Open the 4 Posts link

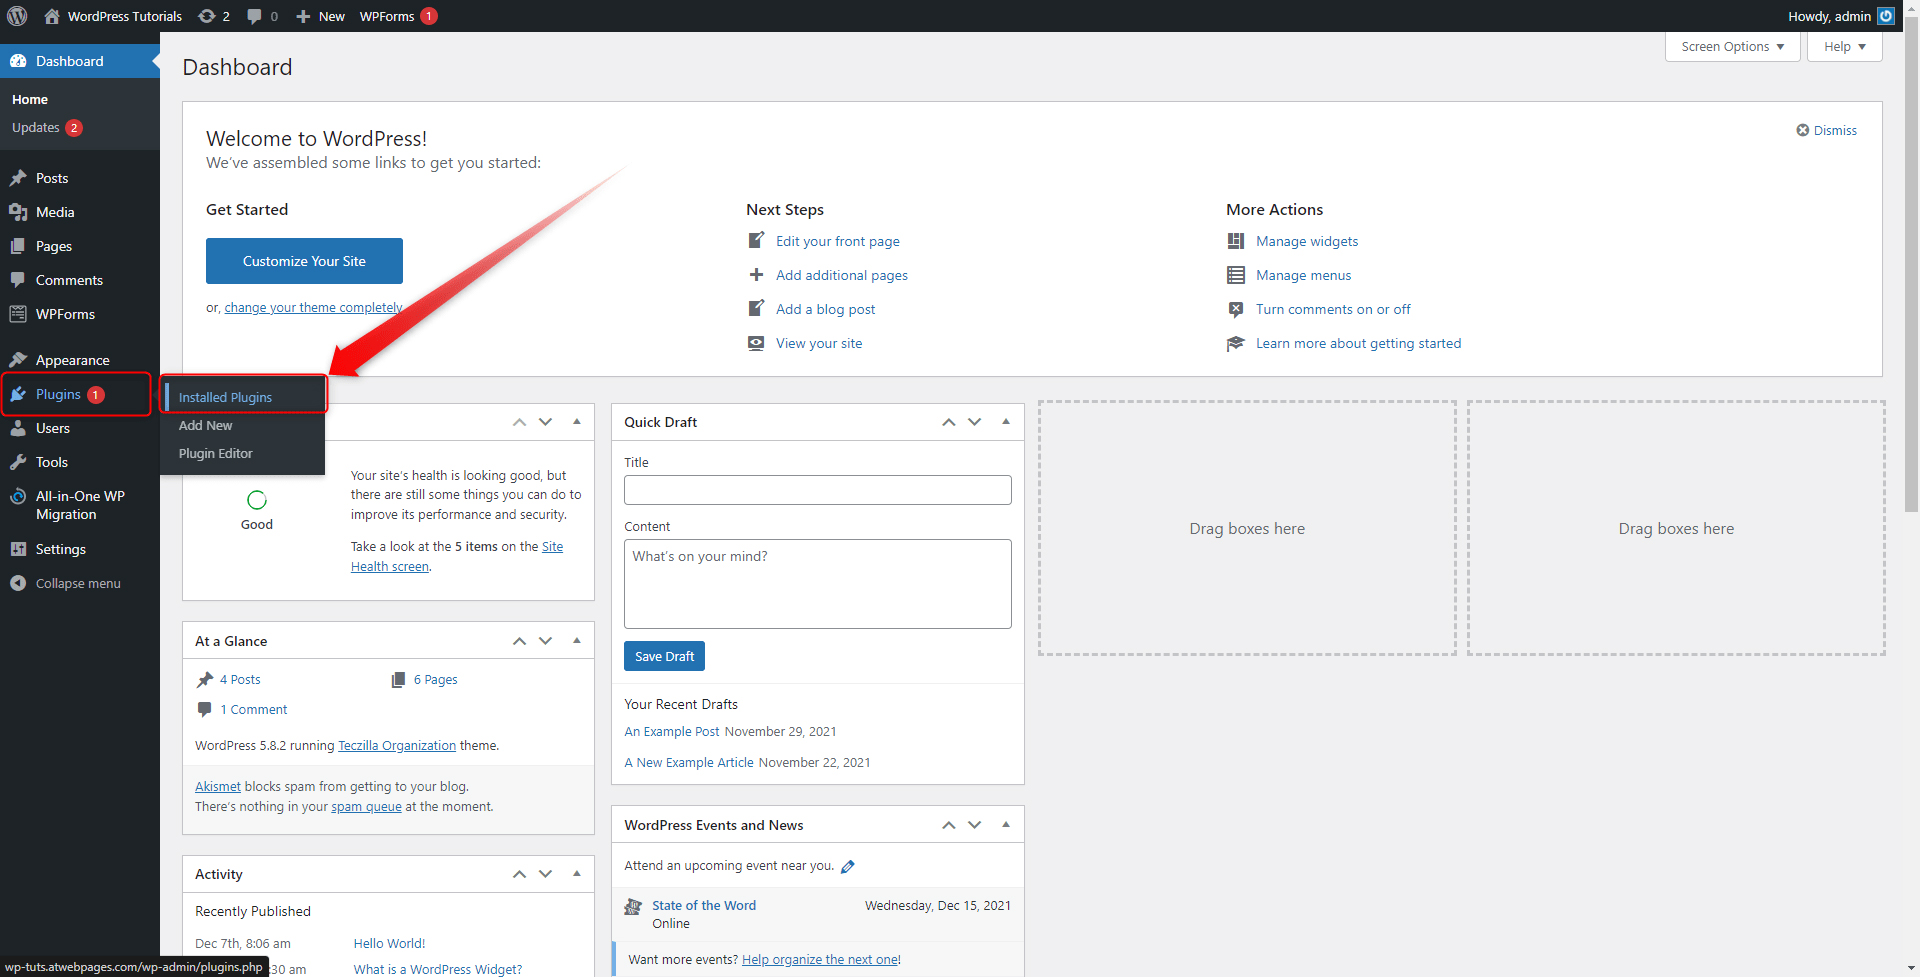(240, 679)
